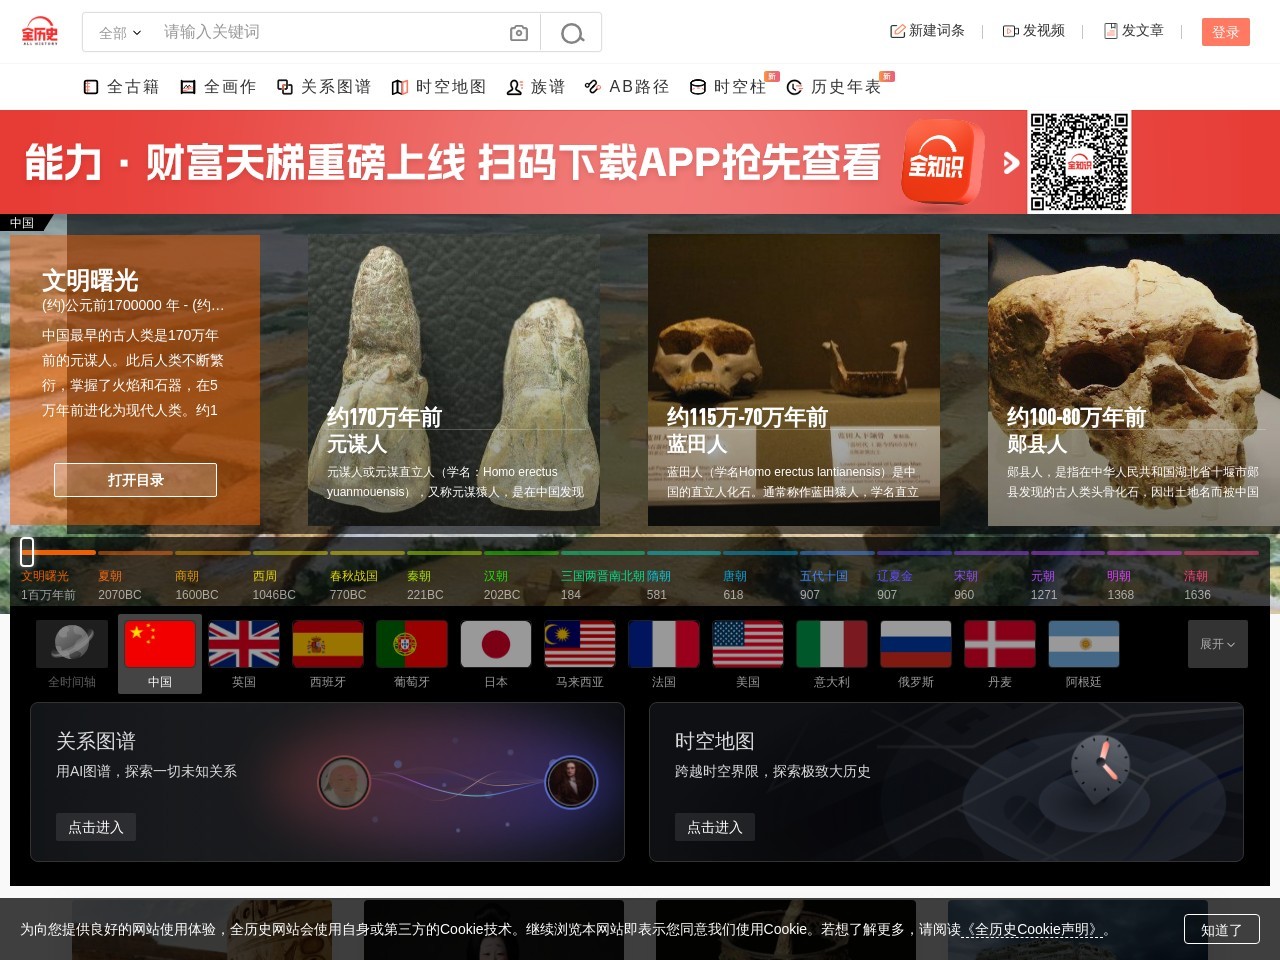Click the 全历史 logo
1280x960 pixels.
click(x=40, y=32)
